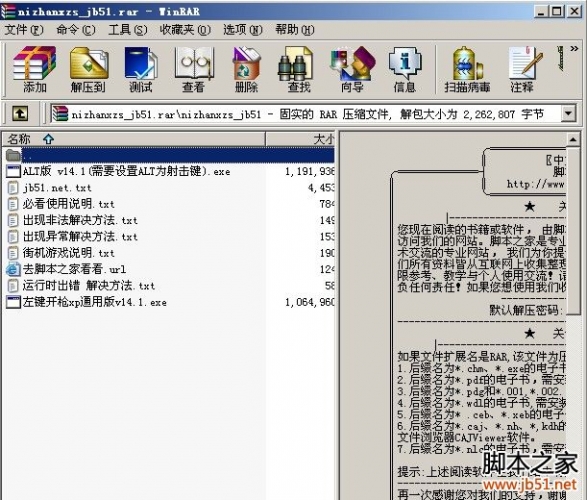Click the Extract To (解压到) icon
Image resolution: width=587 pixels, height=500 pixels.
(88, 69)
